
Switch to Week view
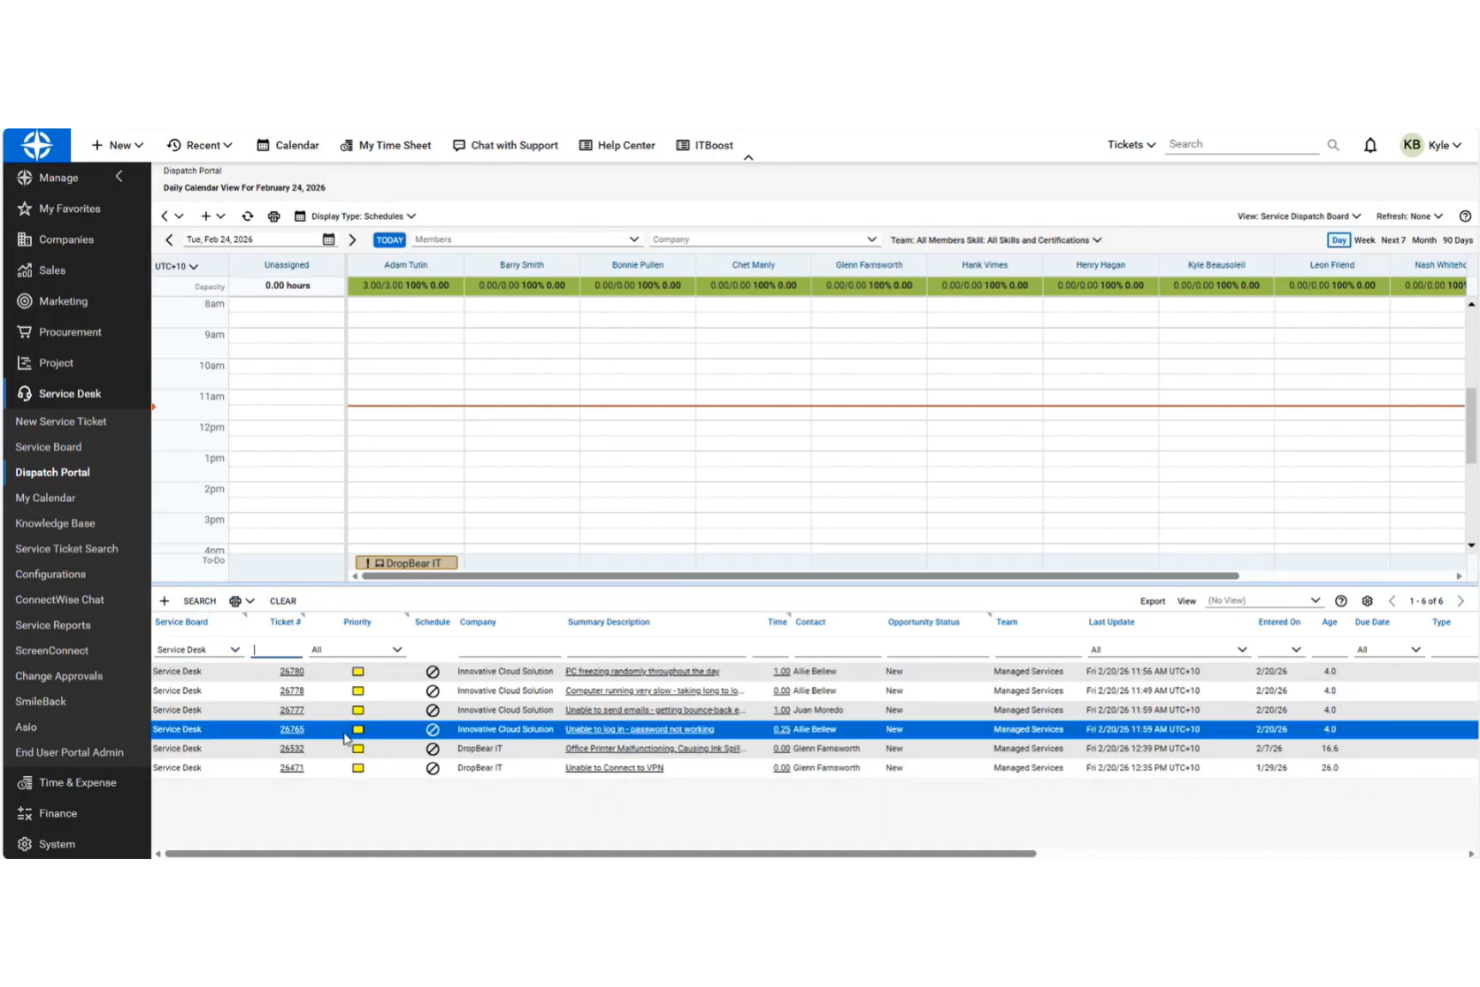point(1365,240)
